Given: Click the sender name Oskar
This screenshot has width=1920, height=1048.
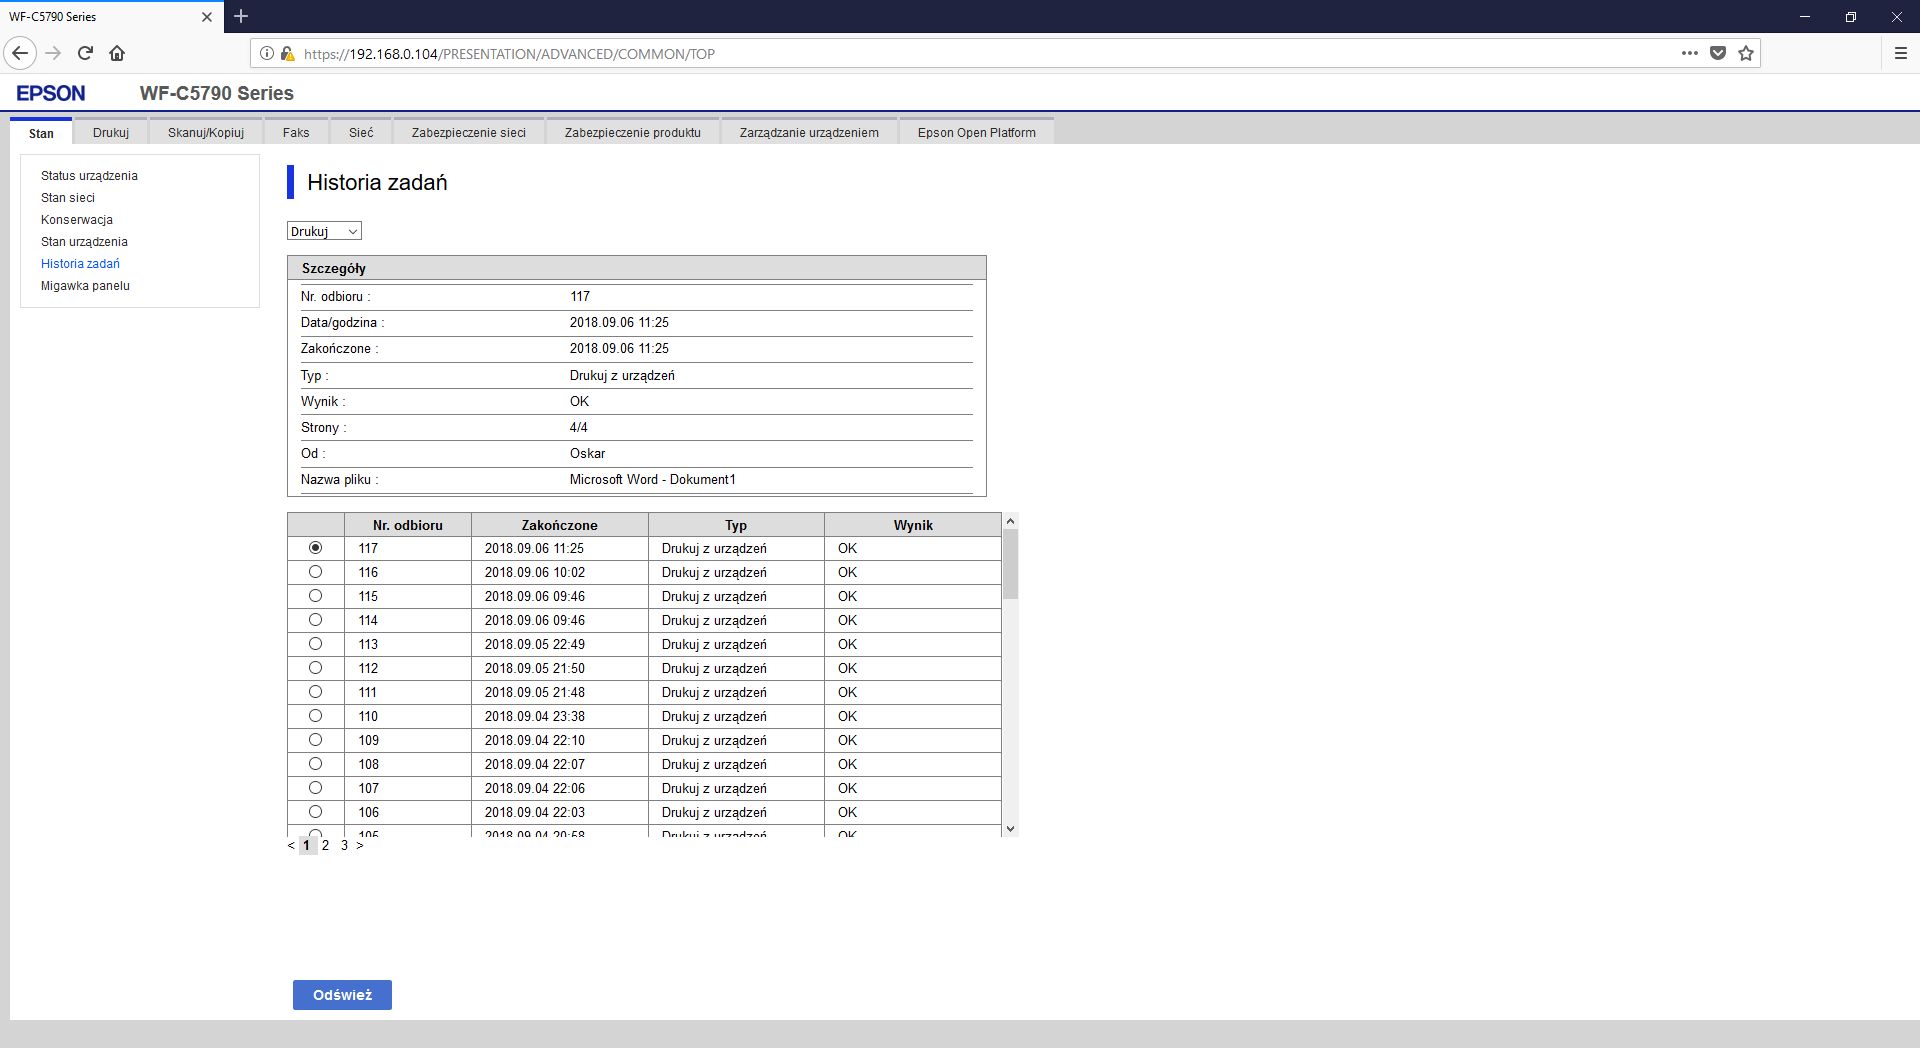Looking at the screenshot, I should [587, 453].
